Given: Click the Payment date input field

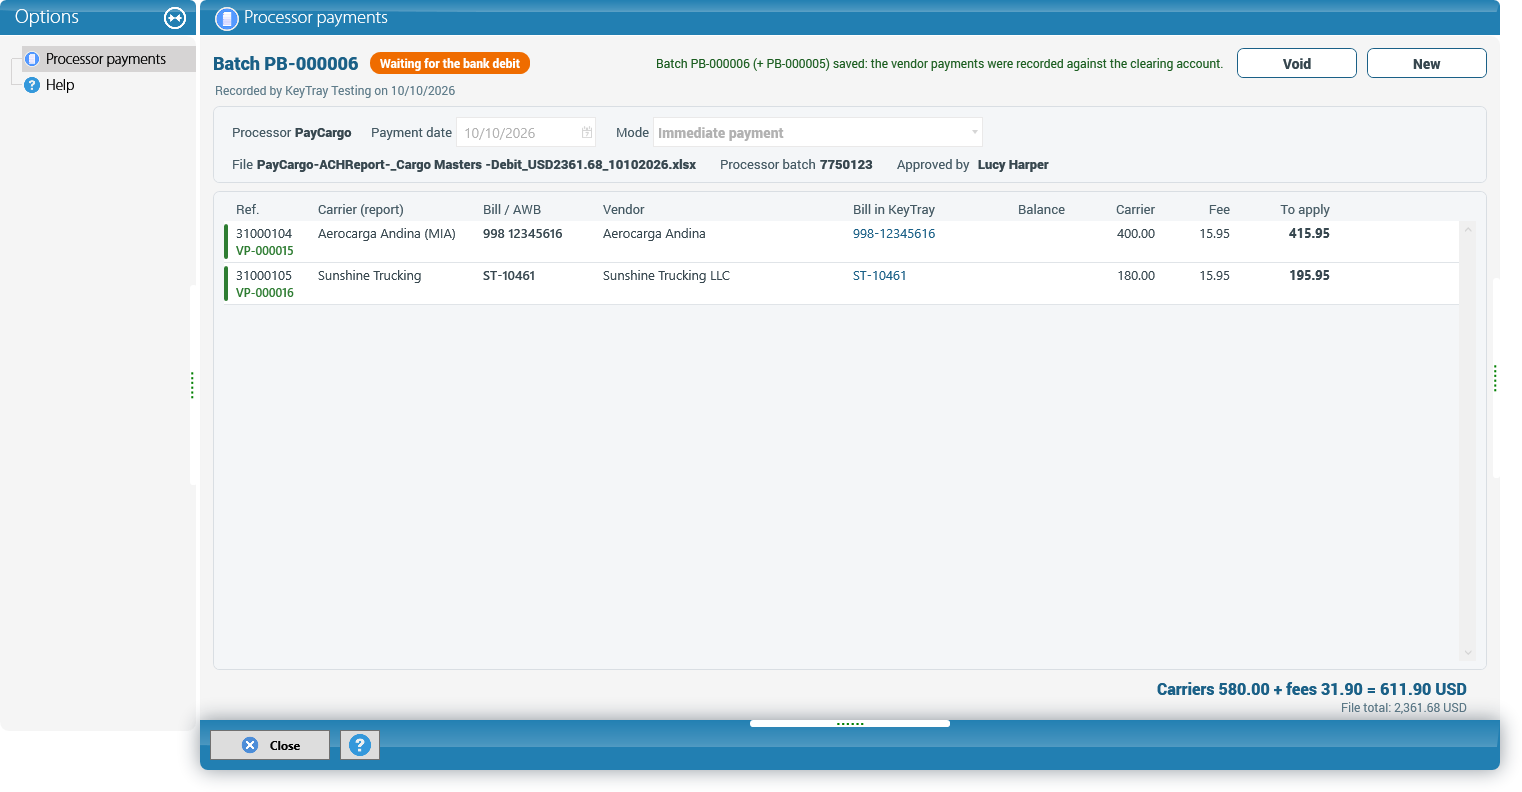Looking at the screenshot, I should tap(526, 133).
